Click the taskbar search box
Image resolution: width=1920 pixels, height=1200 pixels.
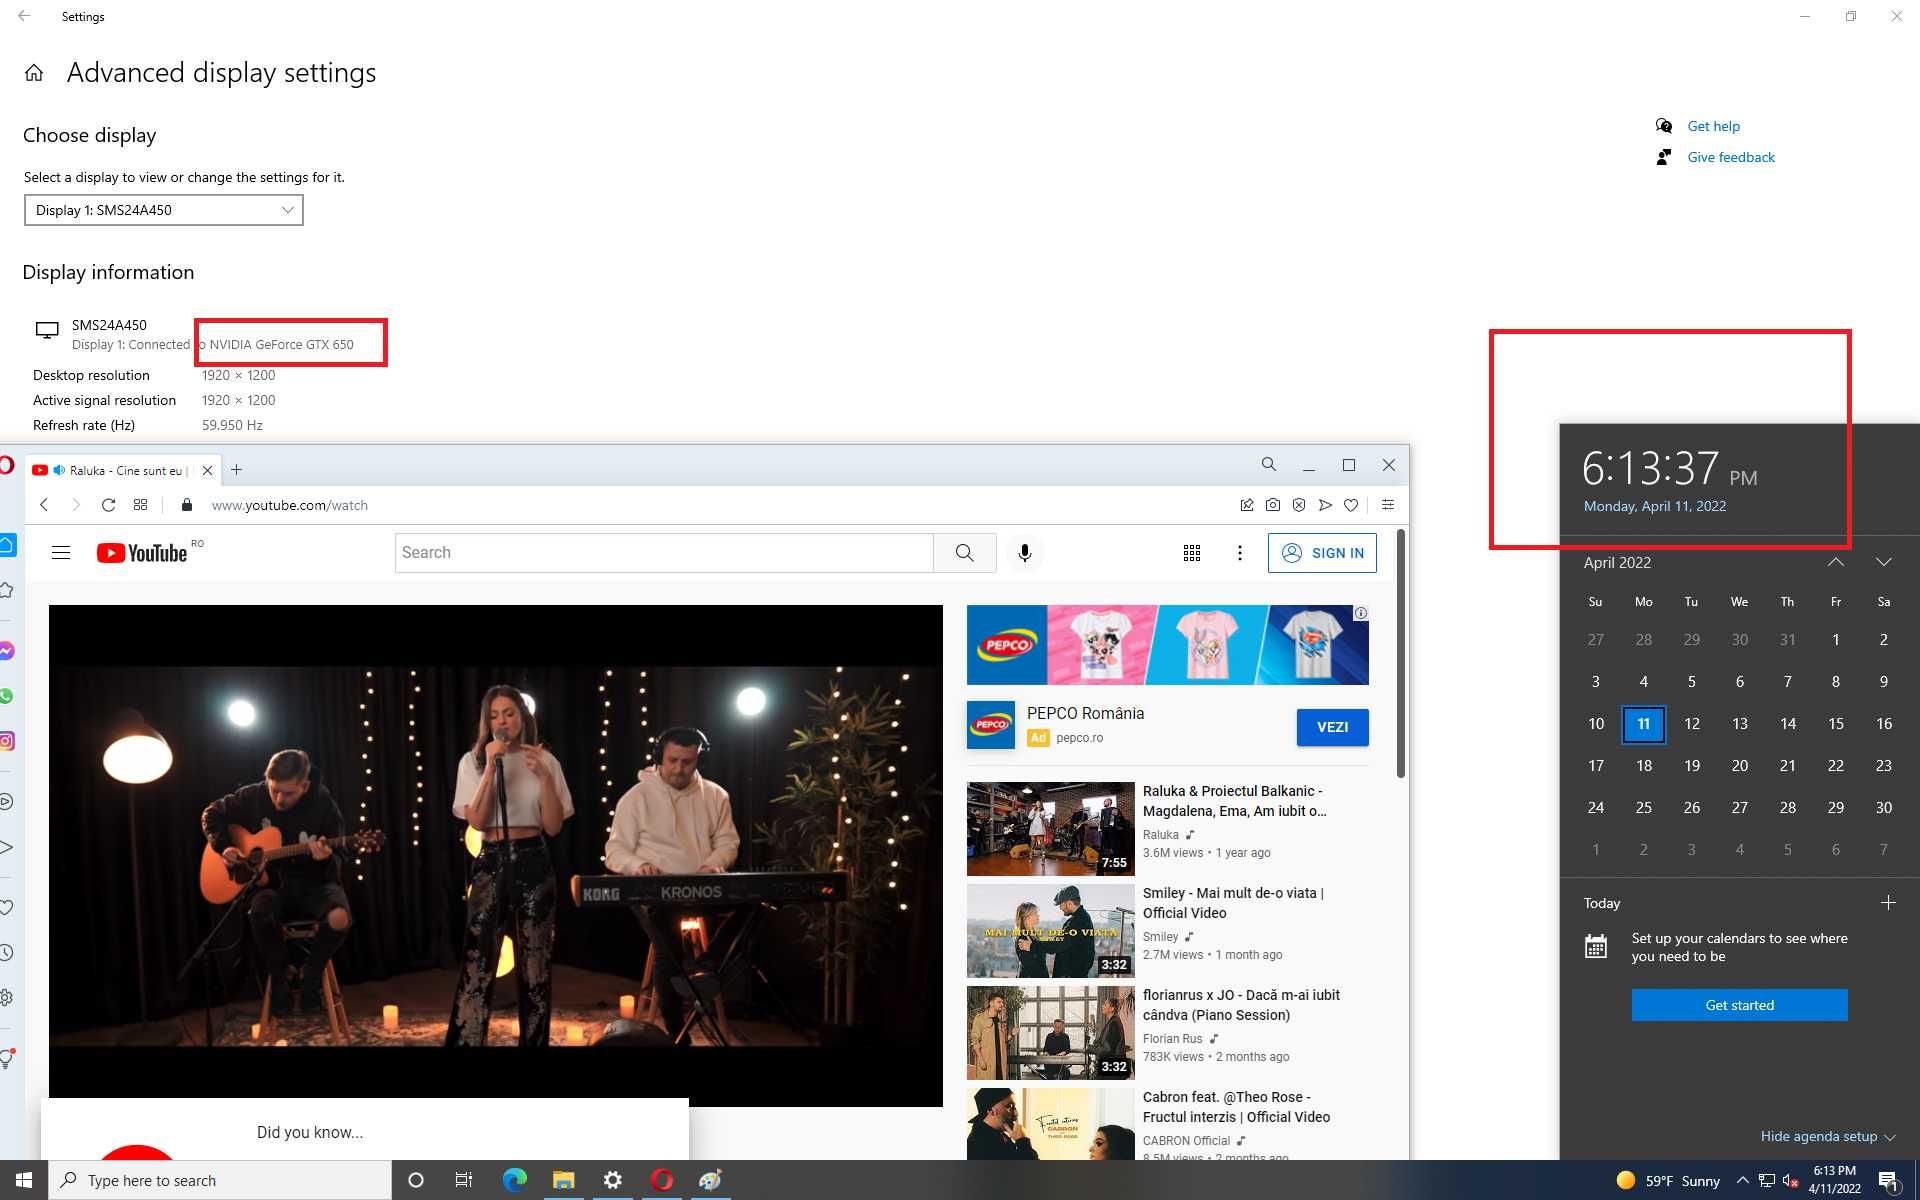pos(220,1180)
